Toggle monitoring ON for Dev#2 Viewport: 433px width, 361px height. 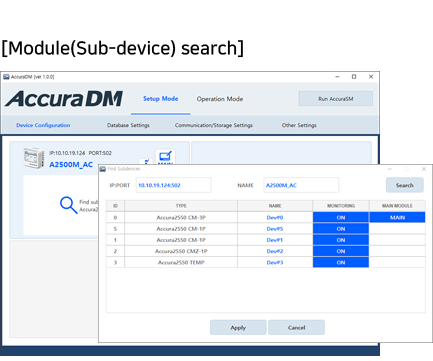(341, 251)
